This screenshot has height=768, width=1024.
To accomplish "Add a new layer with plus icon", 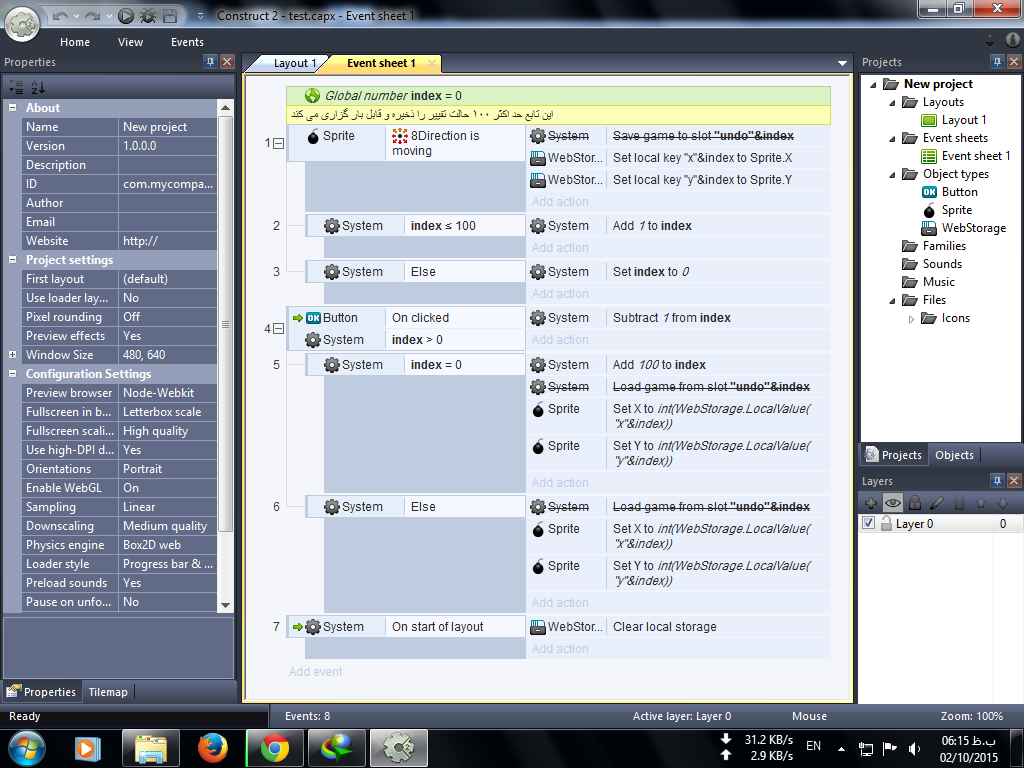I will click(871, 503).
